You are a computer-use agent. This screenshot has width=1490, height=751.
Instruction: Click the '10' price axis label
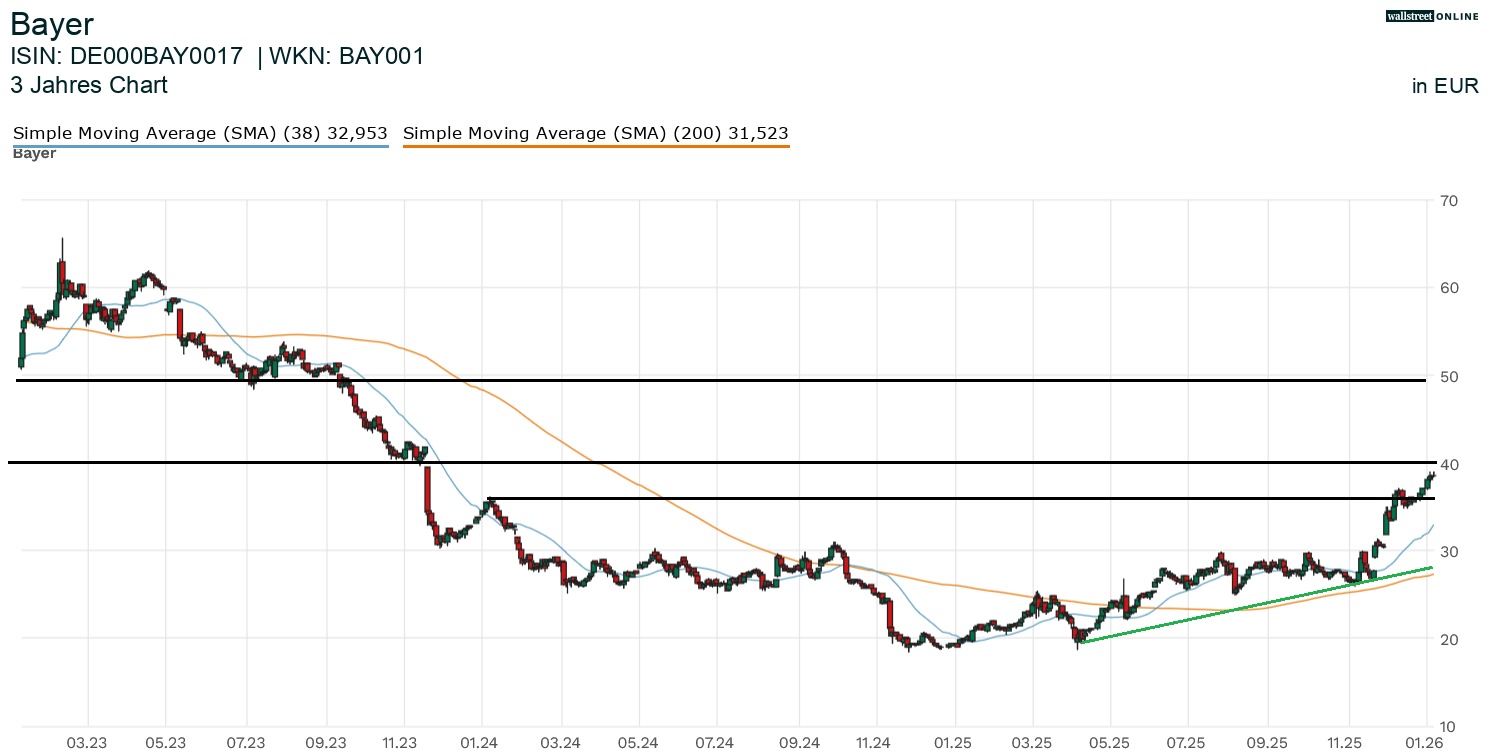[x=1450, y=725]
